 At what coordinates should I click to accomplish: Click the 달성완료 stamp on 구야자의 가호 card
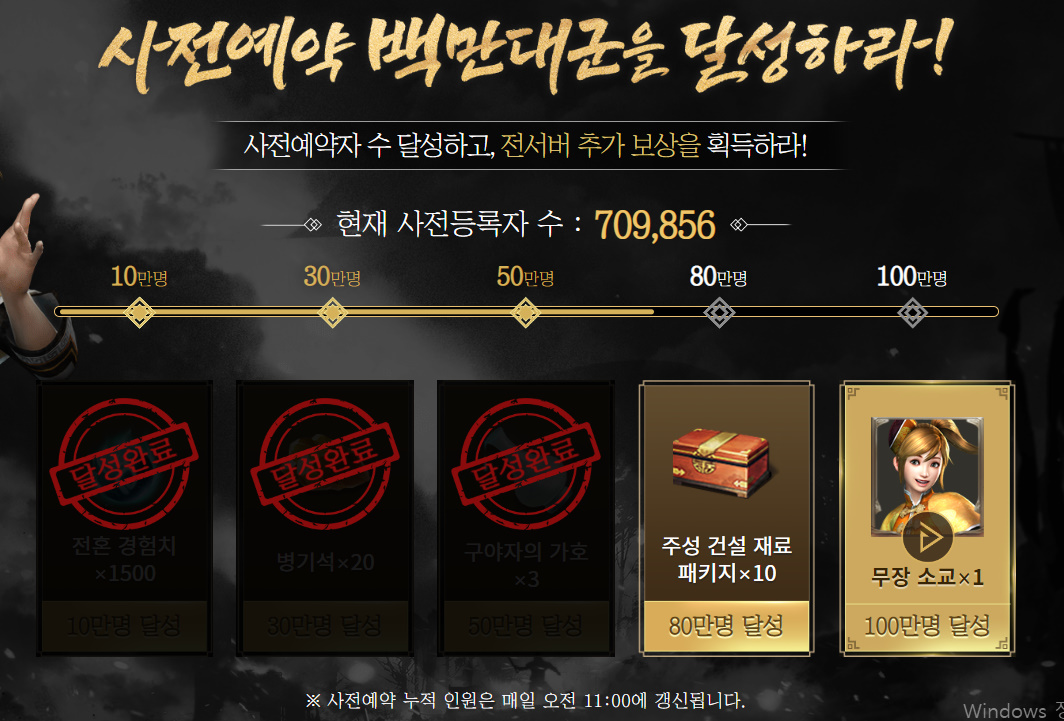[525, 461]
